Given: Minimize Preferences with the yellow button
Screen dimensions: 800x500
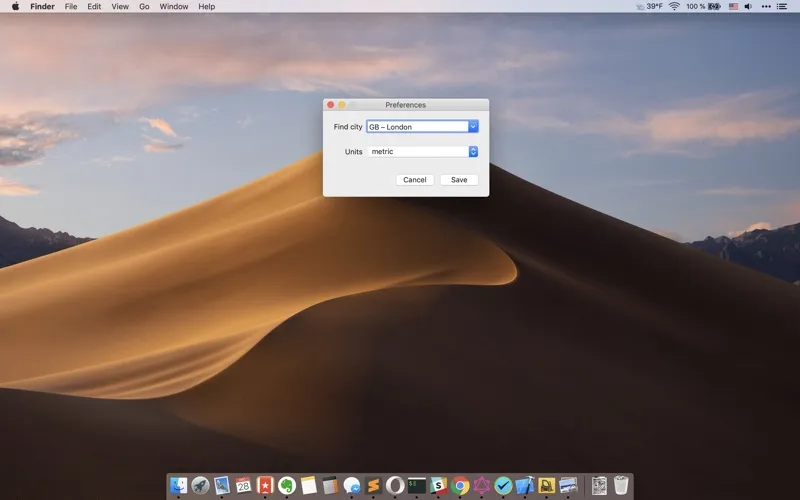Looking at the screenshot, I should tap(342, 105).
